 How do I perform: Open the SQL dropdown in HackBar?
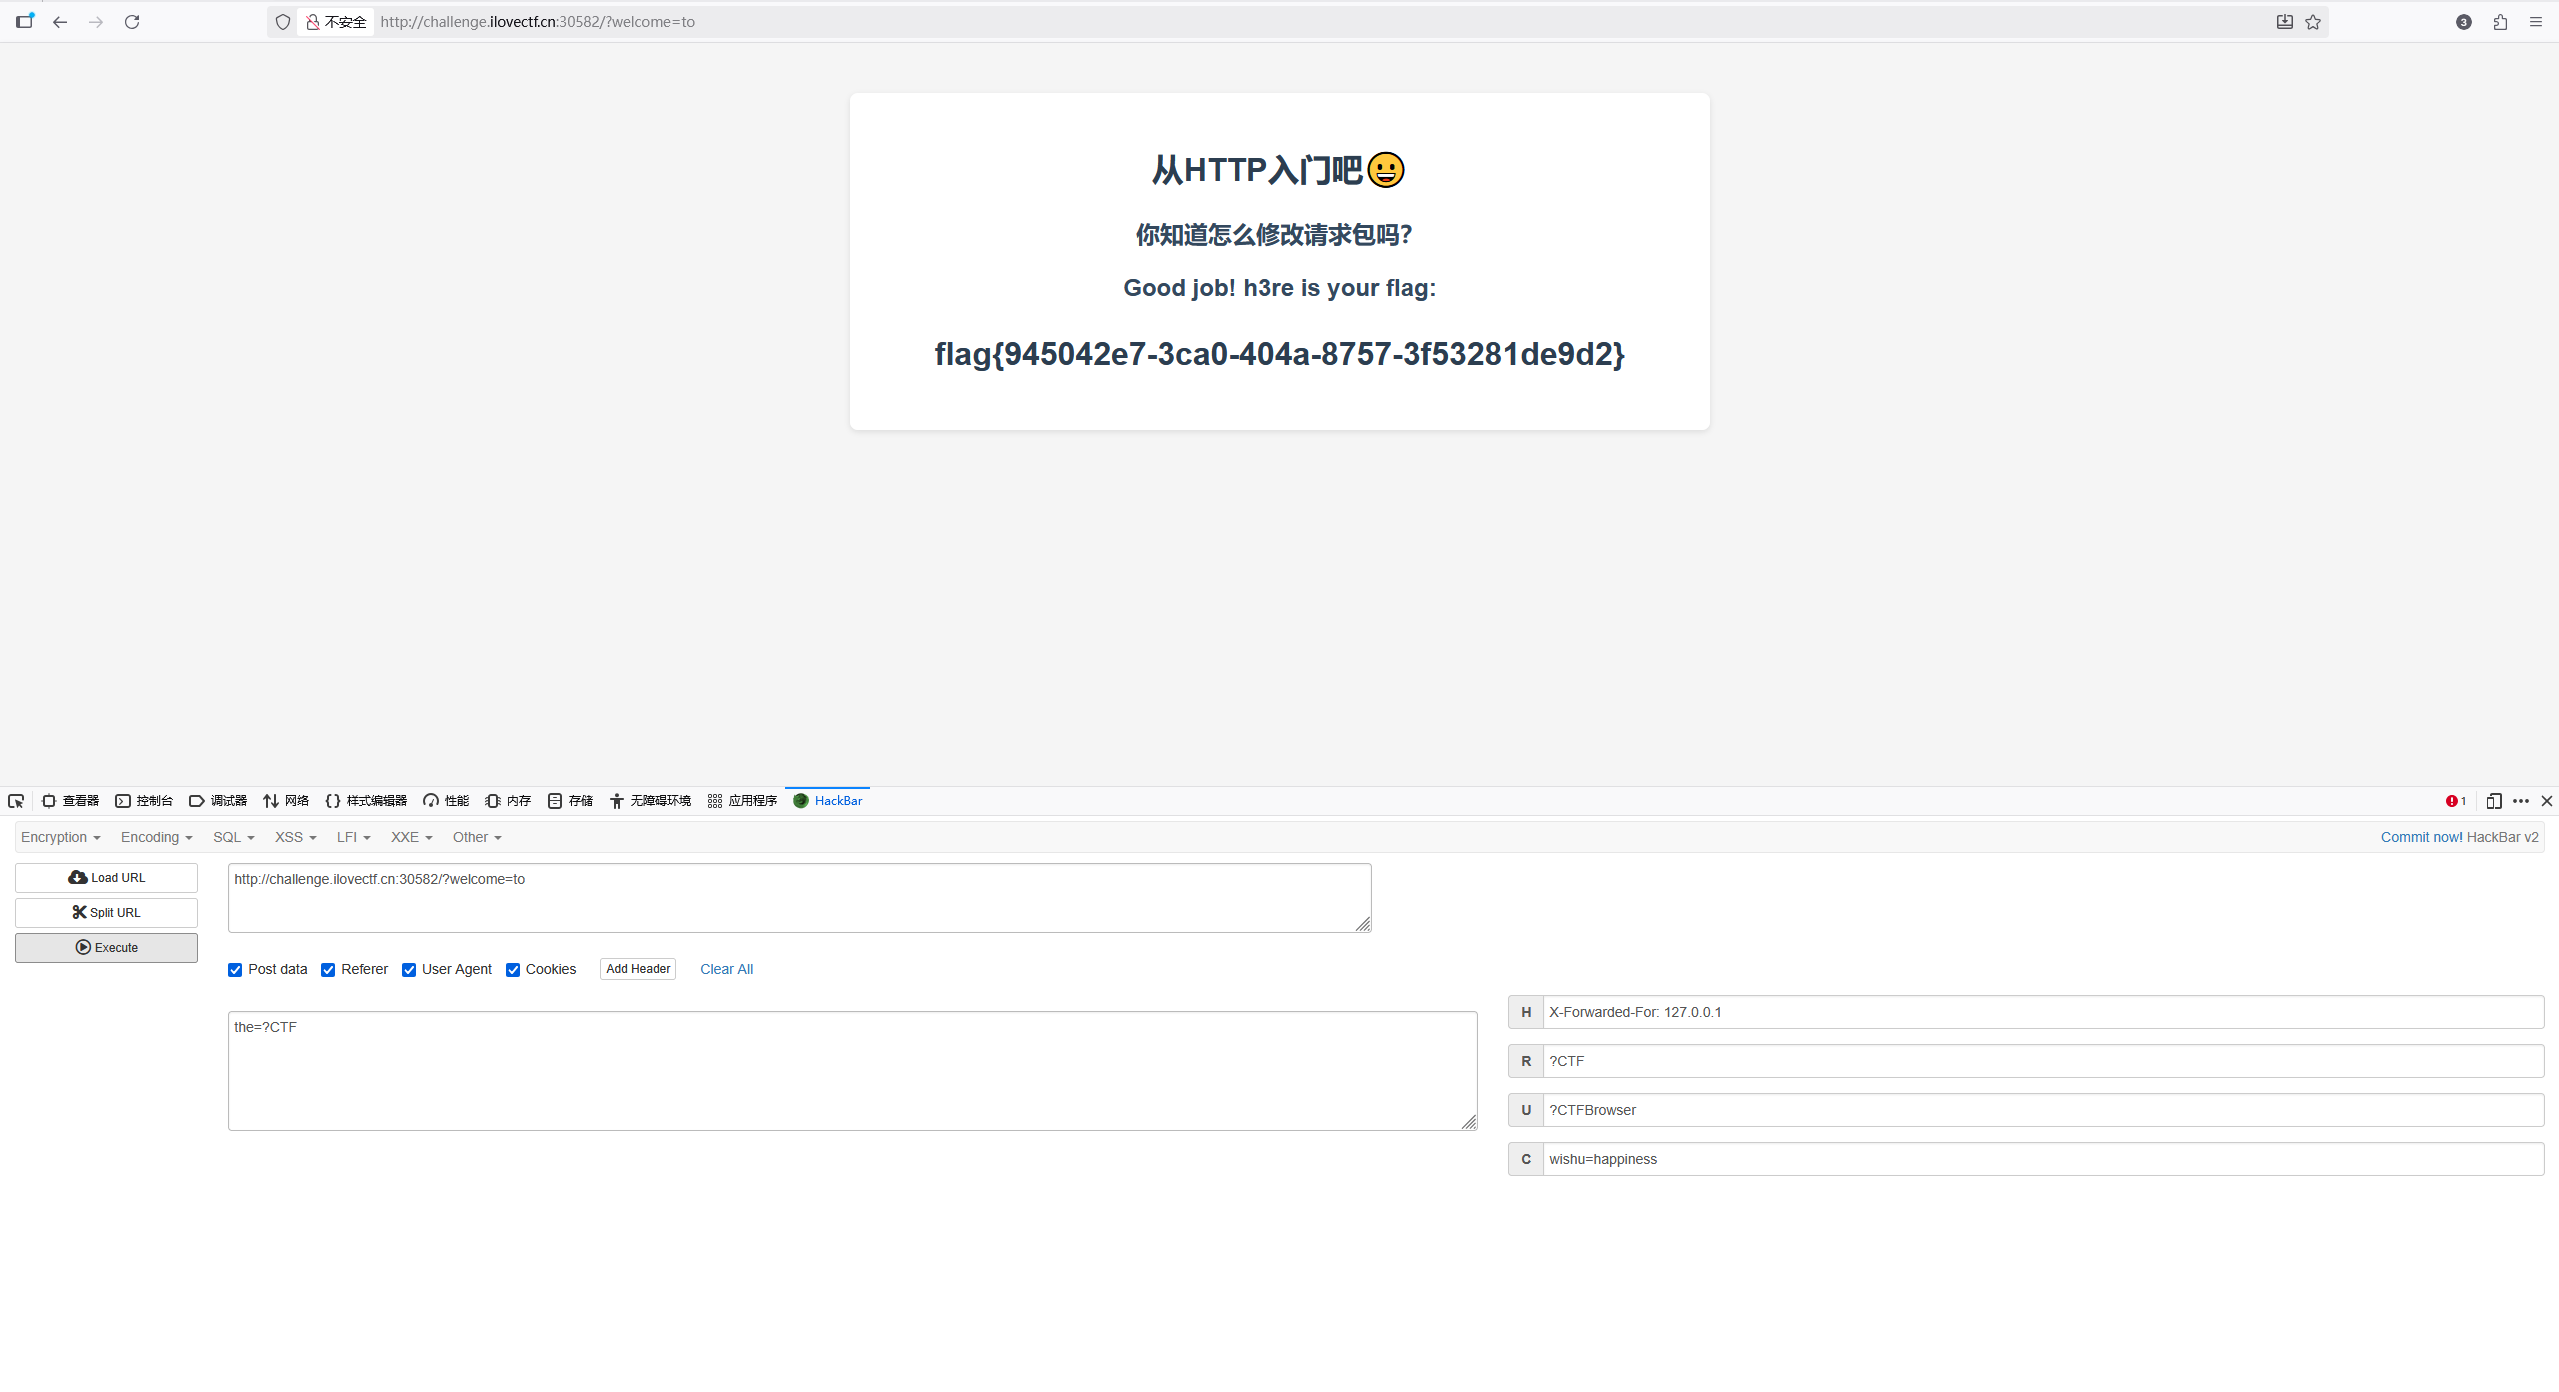tap(233, 837)
